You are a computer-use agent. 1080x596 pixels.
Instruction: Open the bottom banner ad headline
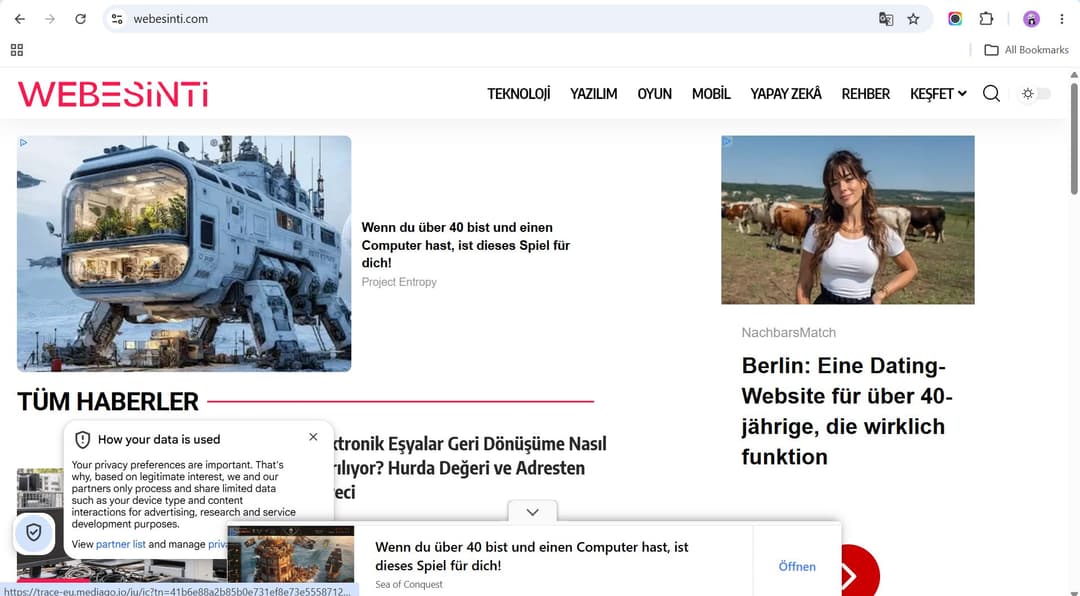(x=532, y=556)
